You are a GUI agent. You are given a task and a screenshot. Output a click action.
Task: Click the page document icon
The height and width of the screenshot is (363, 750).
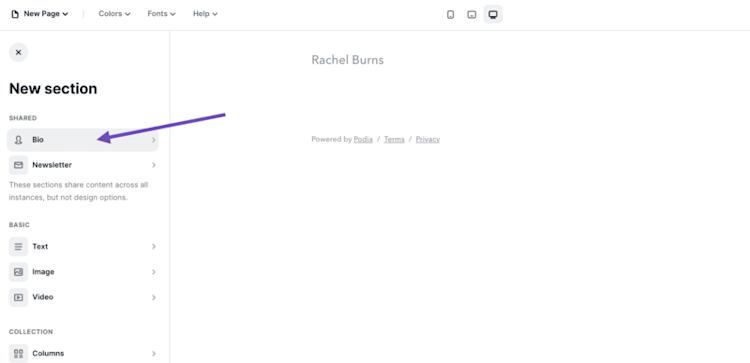tap(15, 14)
